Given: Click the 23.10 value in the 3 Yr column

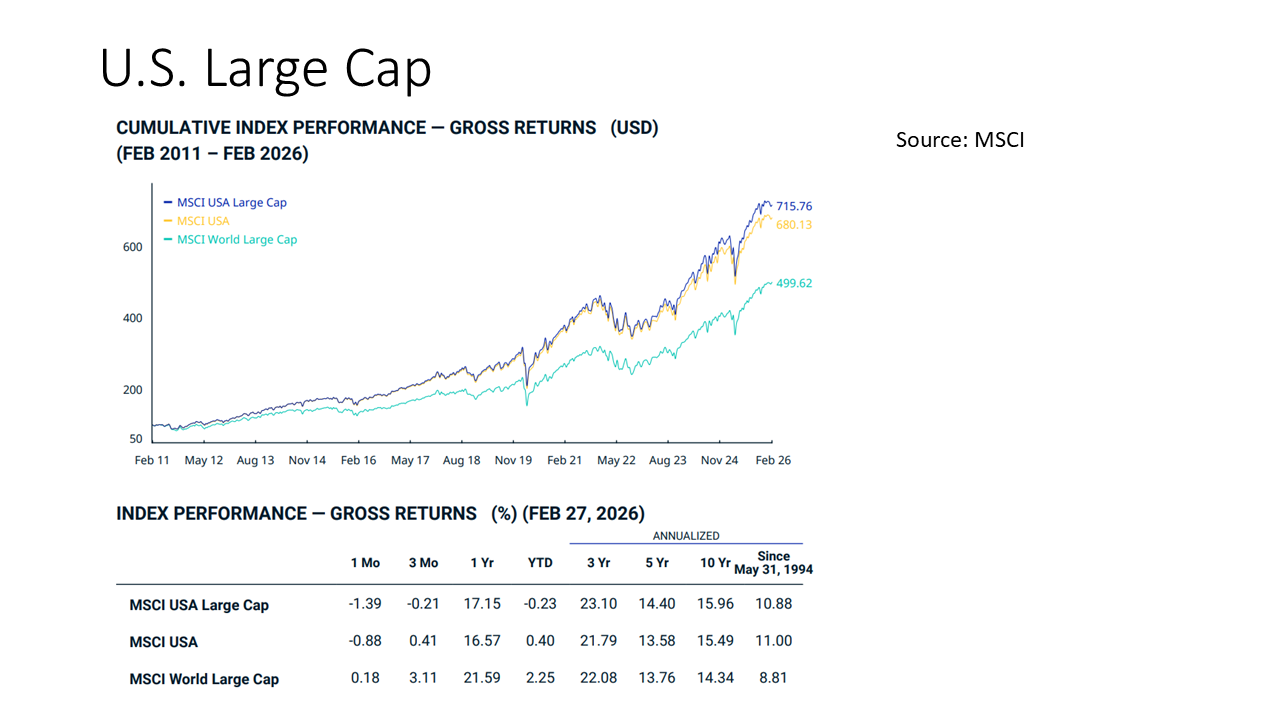Looking at the screenshot, I should pos(598,604).
